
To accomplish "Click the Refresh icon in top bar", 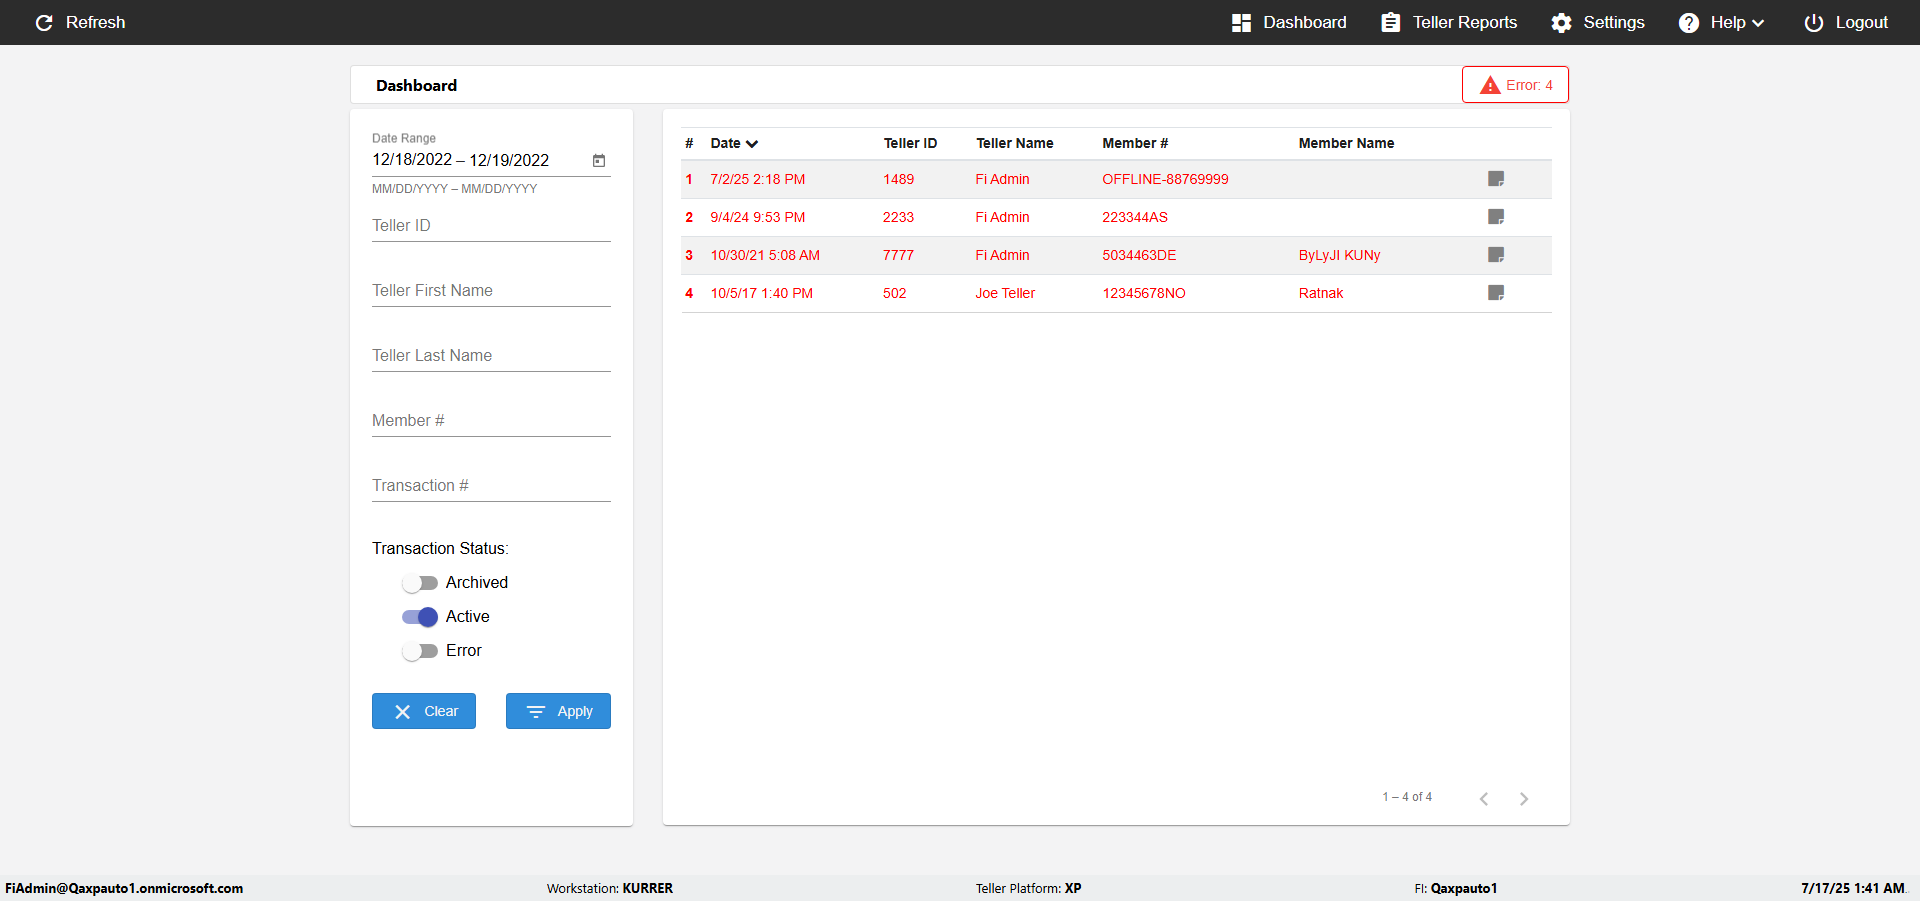I will pyautogui.click(x=44, y=22).
